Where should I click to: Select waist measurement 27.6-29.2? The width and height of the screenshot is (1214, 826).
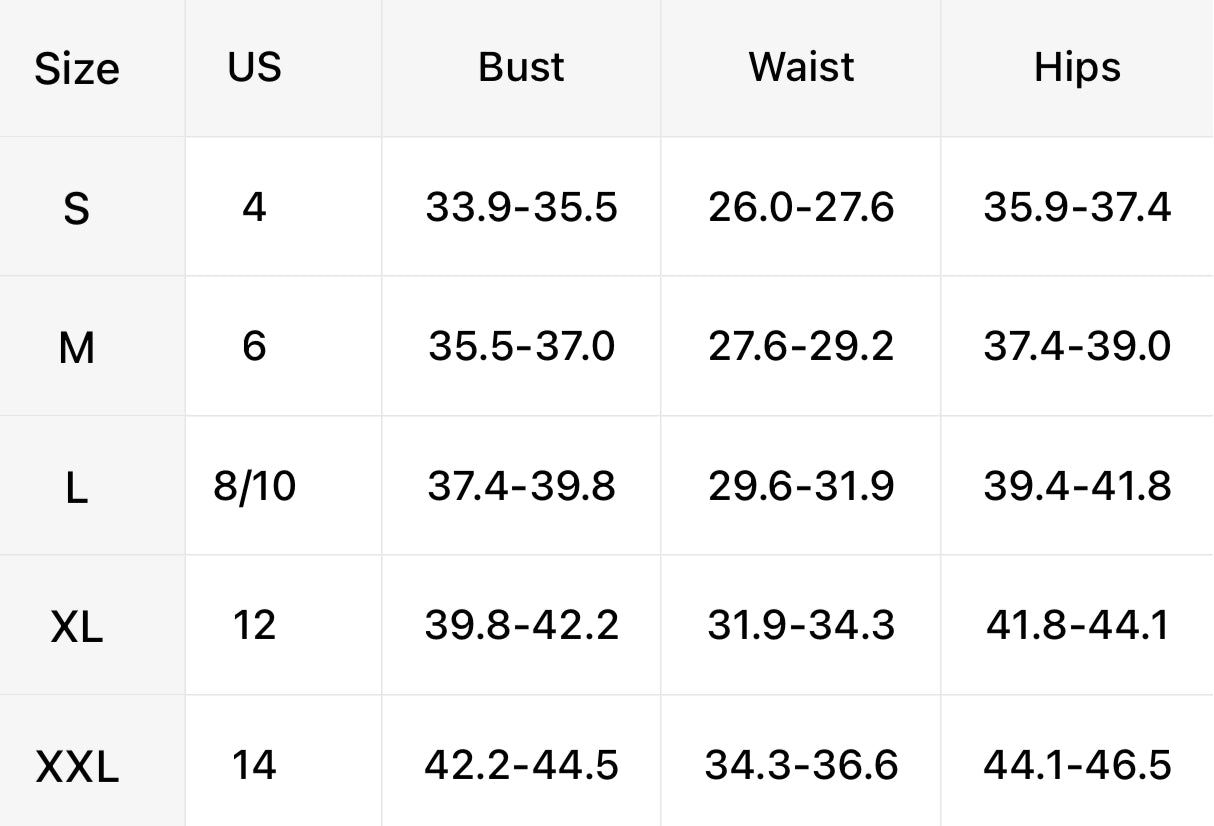point(801,347)
